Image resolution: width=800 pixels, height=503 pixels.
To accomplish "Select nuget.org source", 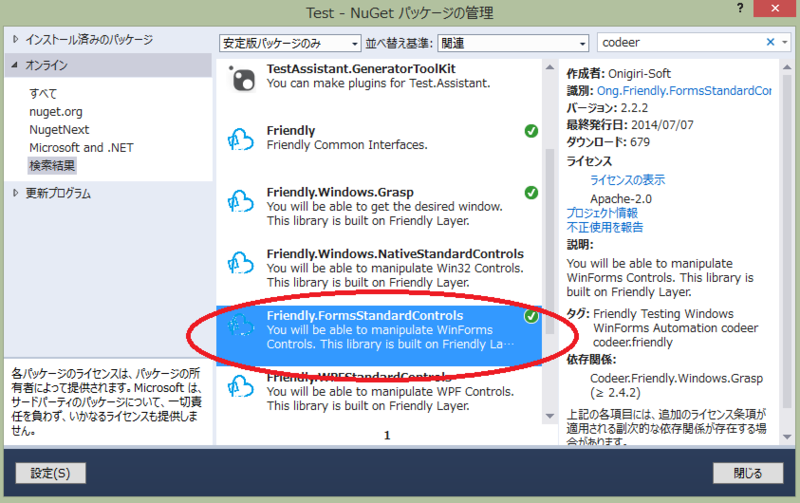I will 56,112.
